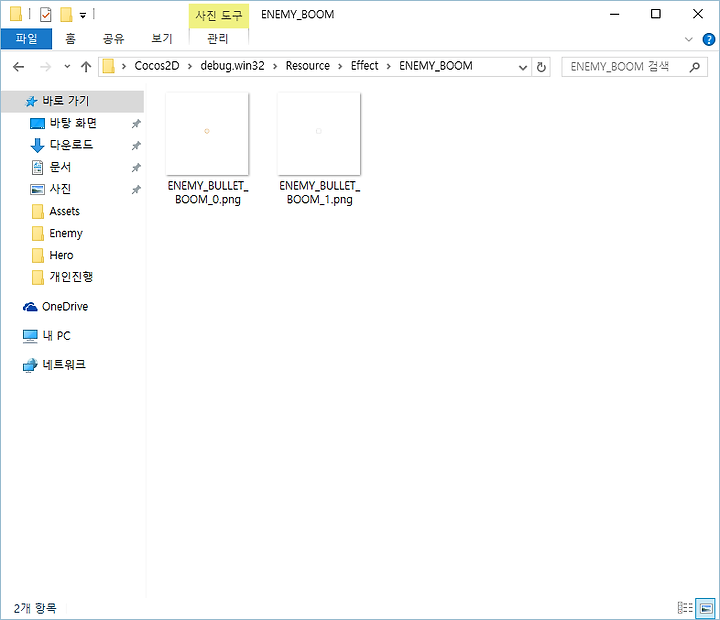The height and width of the screenshot is (620, 720).
Task: Click the 2개 항목 status text
Action: click(x=35, y=609)
